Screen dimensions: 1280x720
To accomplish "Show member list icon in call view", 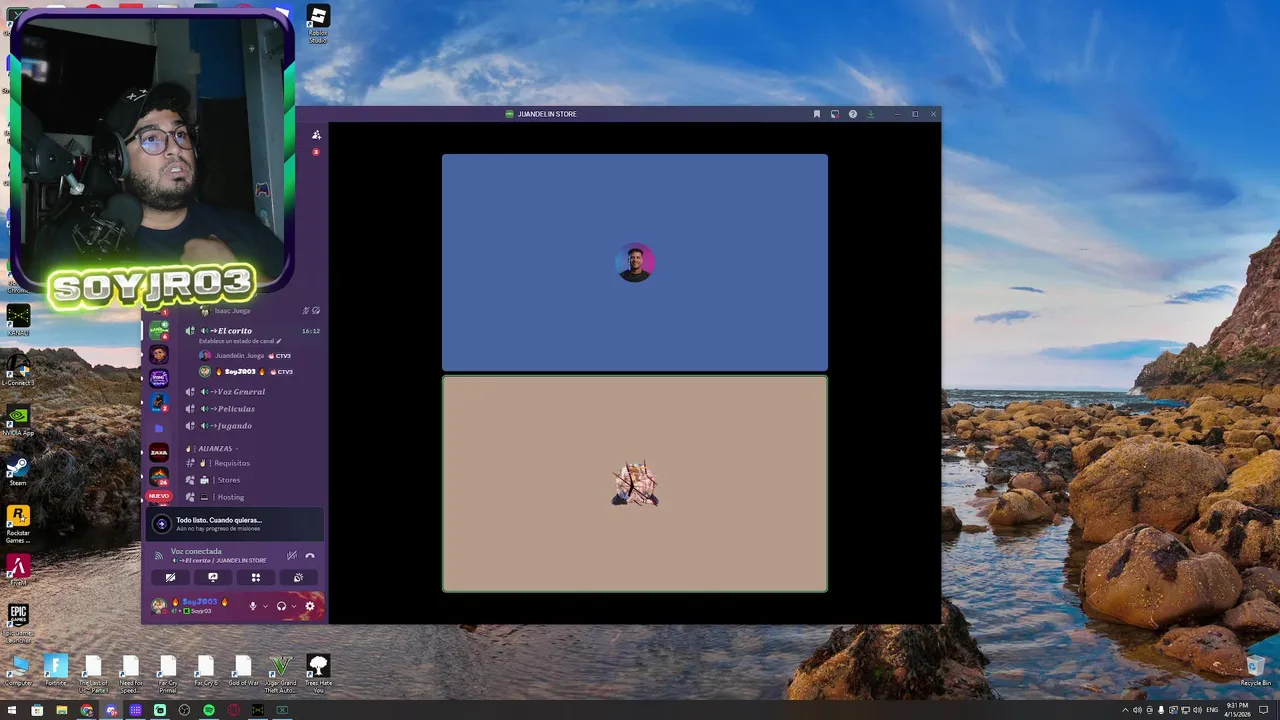I will coord(316,135).
